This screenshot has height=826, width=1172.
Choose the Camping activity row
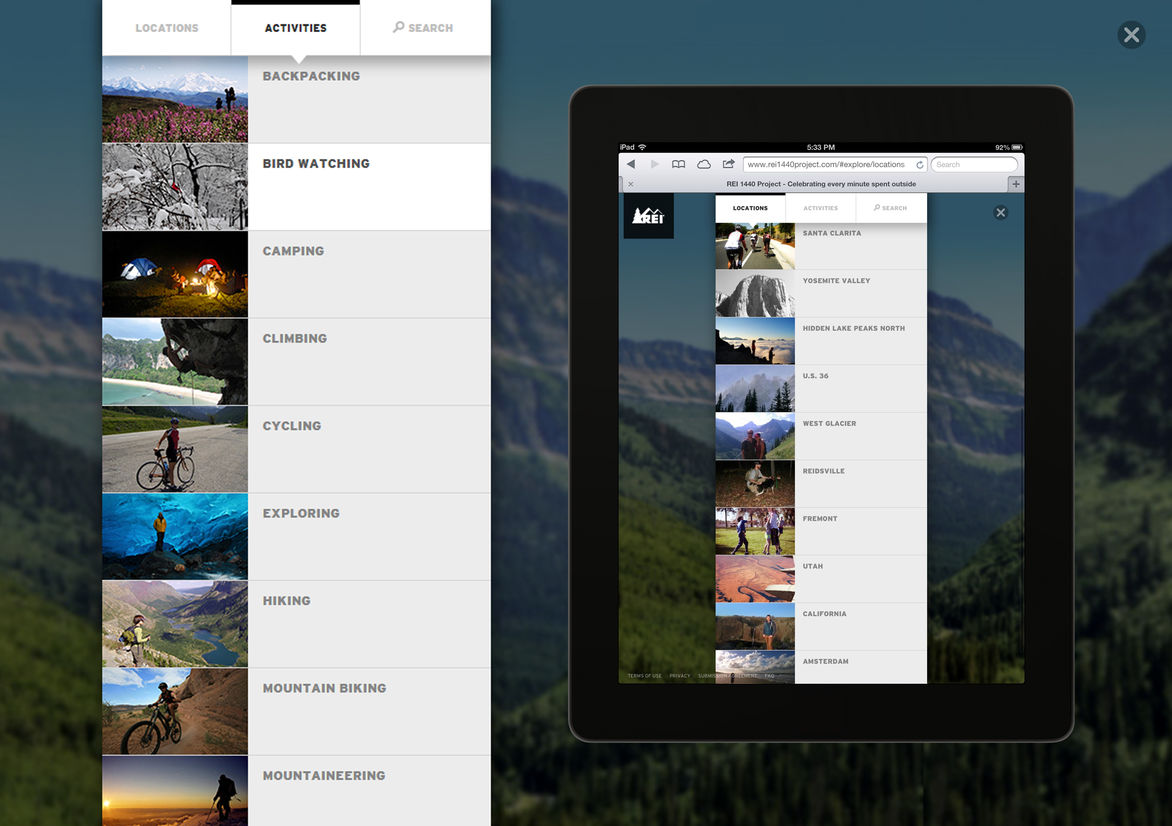click(x=293, y=251)
